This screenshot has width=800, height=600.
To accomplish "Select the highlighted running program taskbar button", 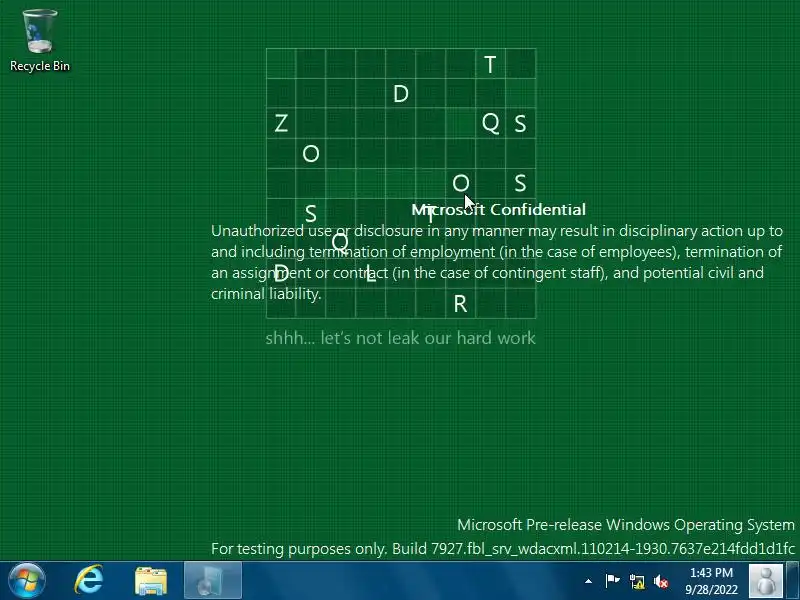I will [x=213, y=581].
